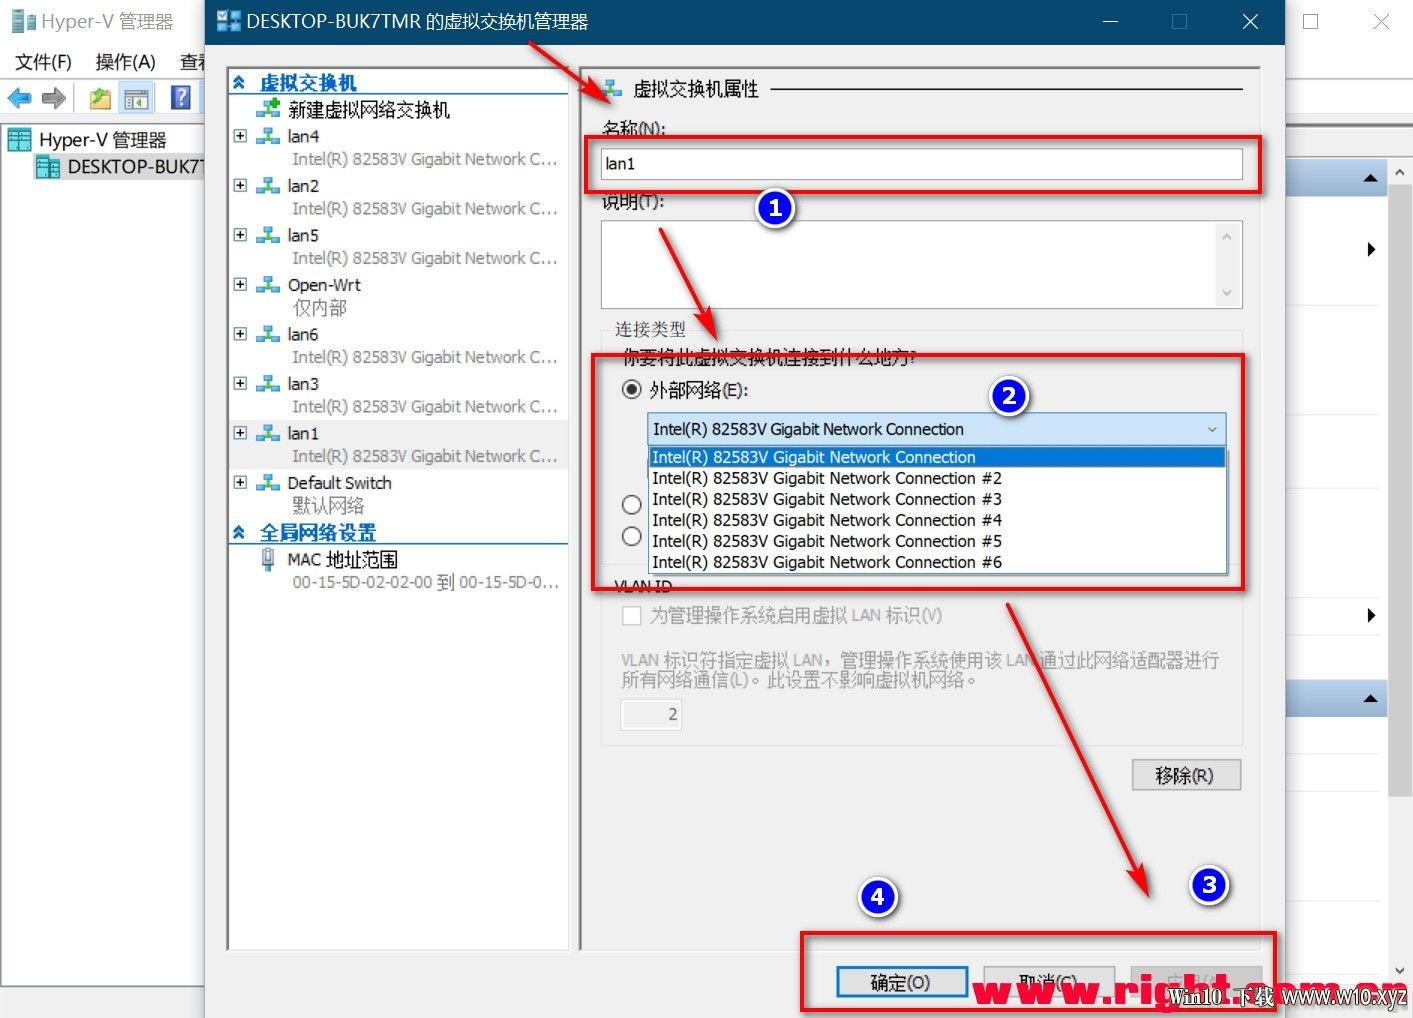
Task: Select the lan6 virtual switch
Action: coord(303,334)
